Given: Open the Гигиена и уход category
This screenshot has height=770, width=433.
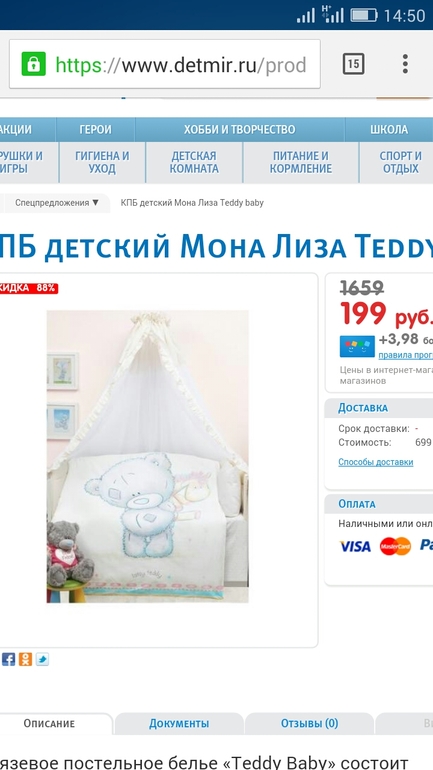Looking at the screenshot, I should click(102, 163).
